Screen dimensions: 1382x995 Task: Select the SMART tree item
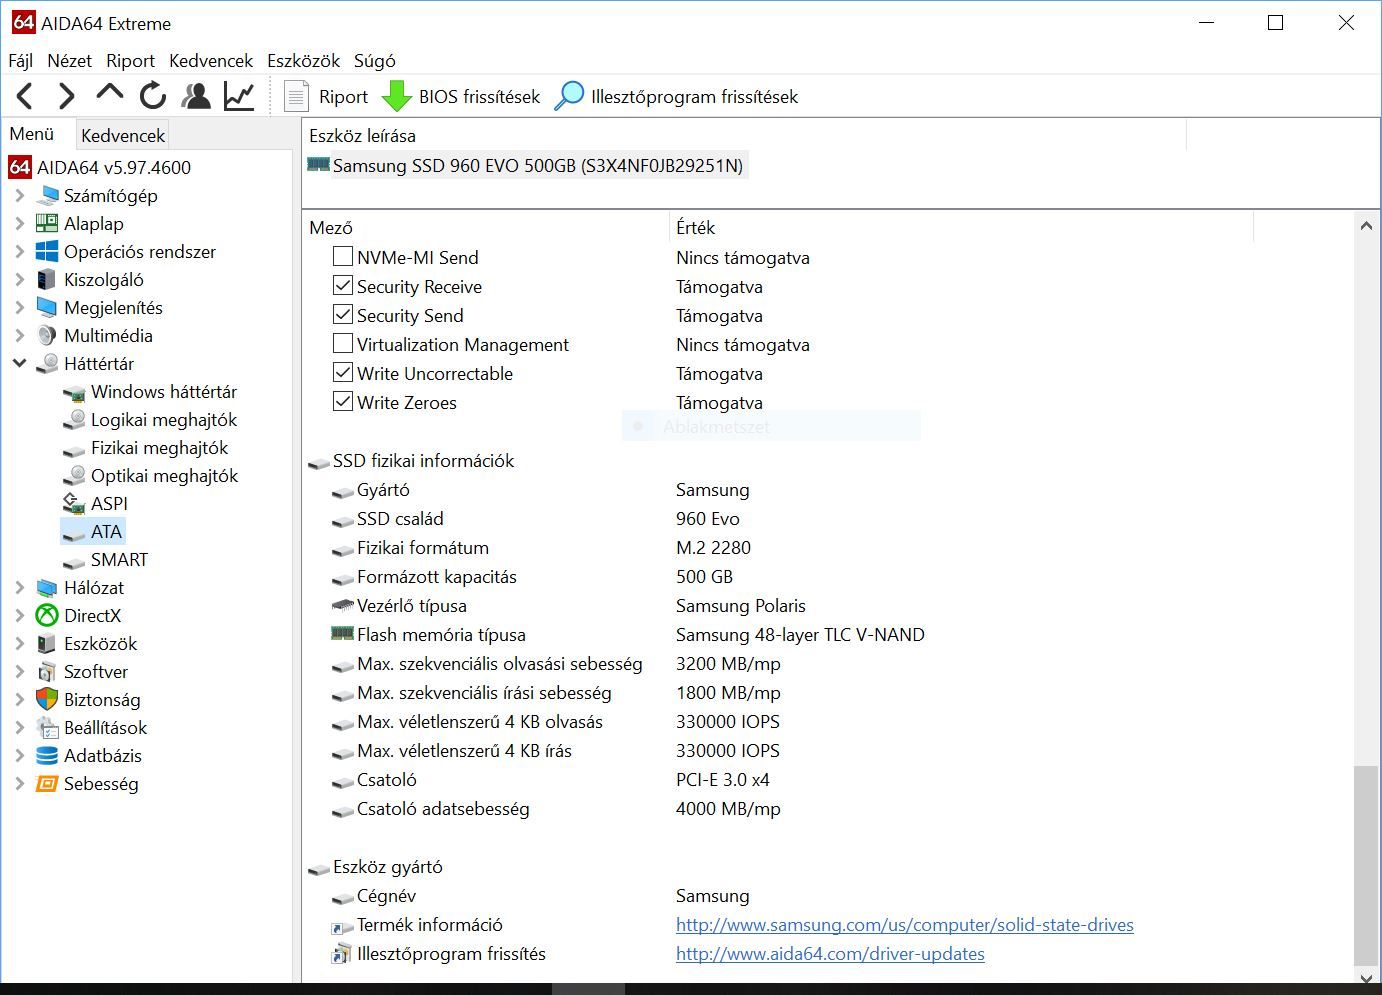pyautogui.click(x=119, y=559)
